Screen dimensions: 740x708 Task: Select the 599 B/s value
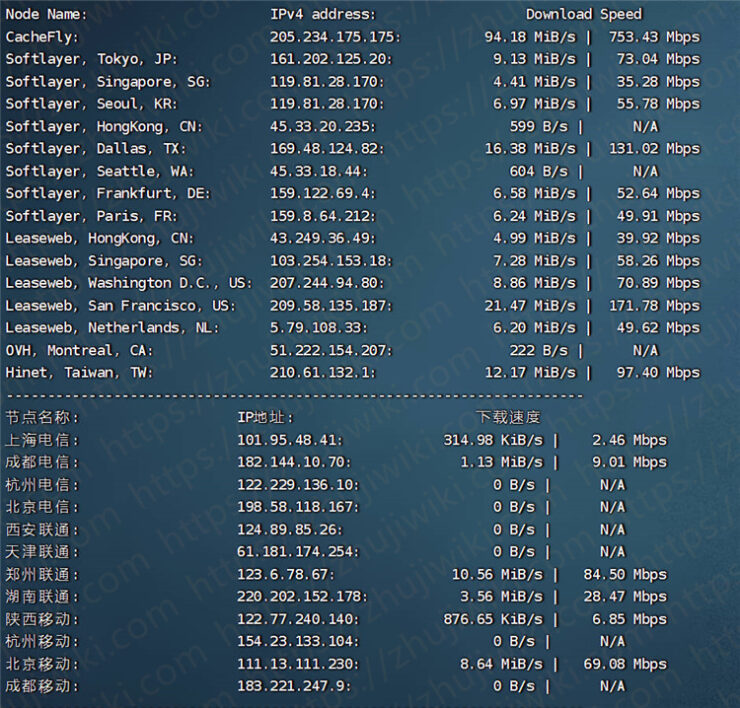tap(538, 126)
